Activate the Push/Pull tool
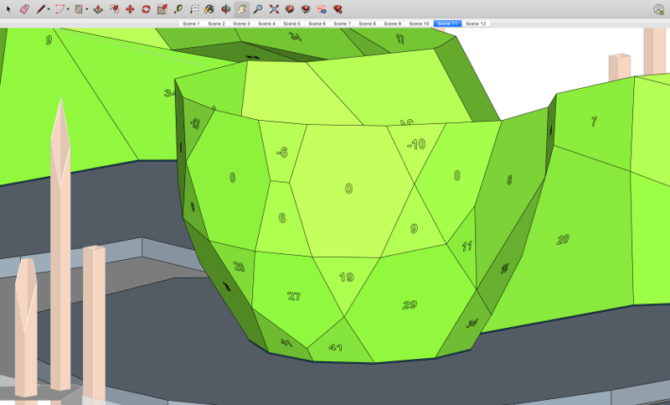 (96, 8)
